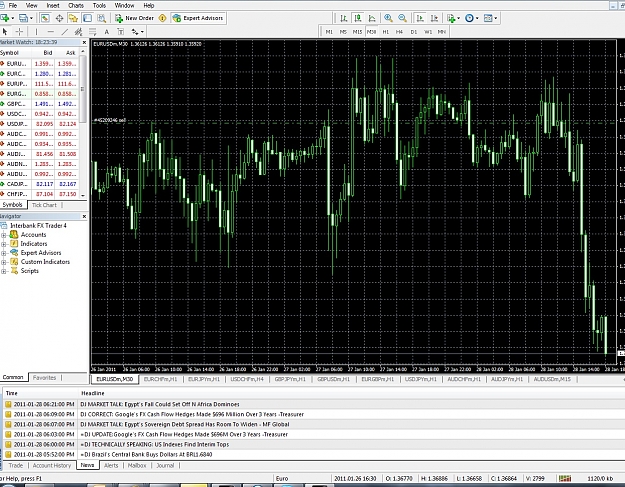Switch to Candlesticks display icon

click(358, 18)
